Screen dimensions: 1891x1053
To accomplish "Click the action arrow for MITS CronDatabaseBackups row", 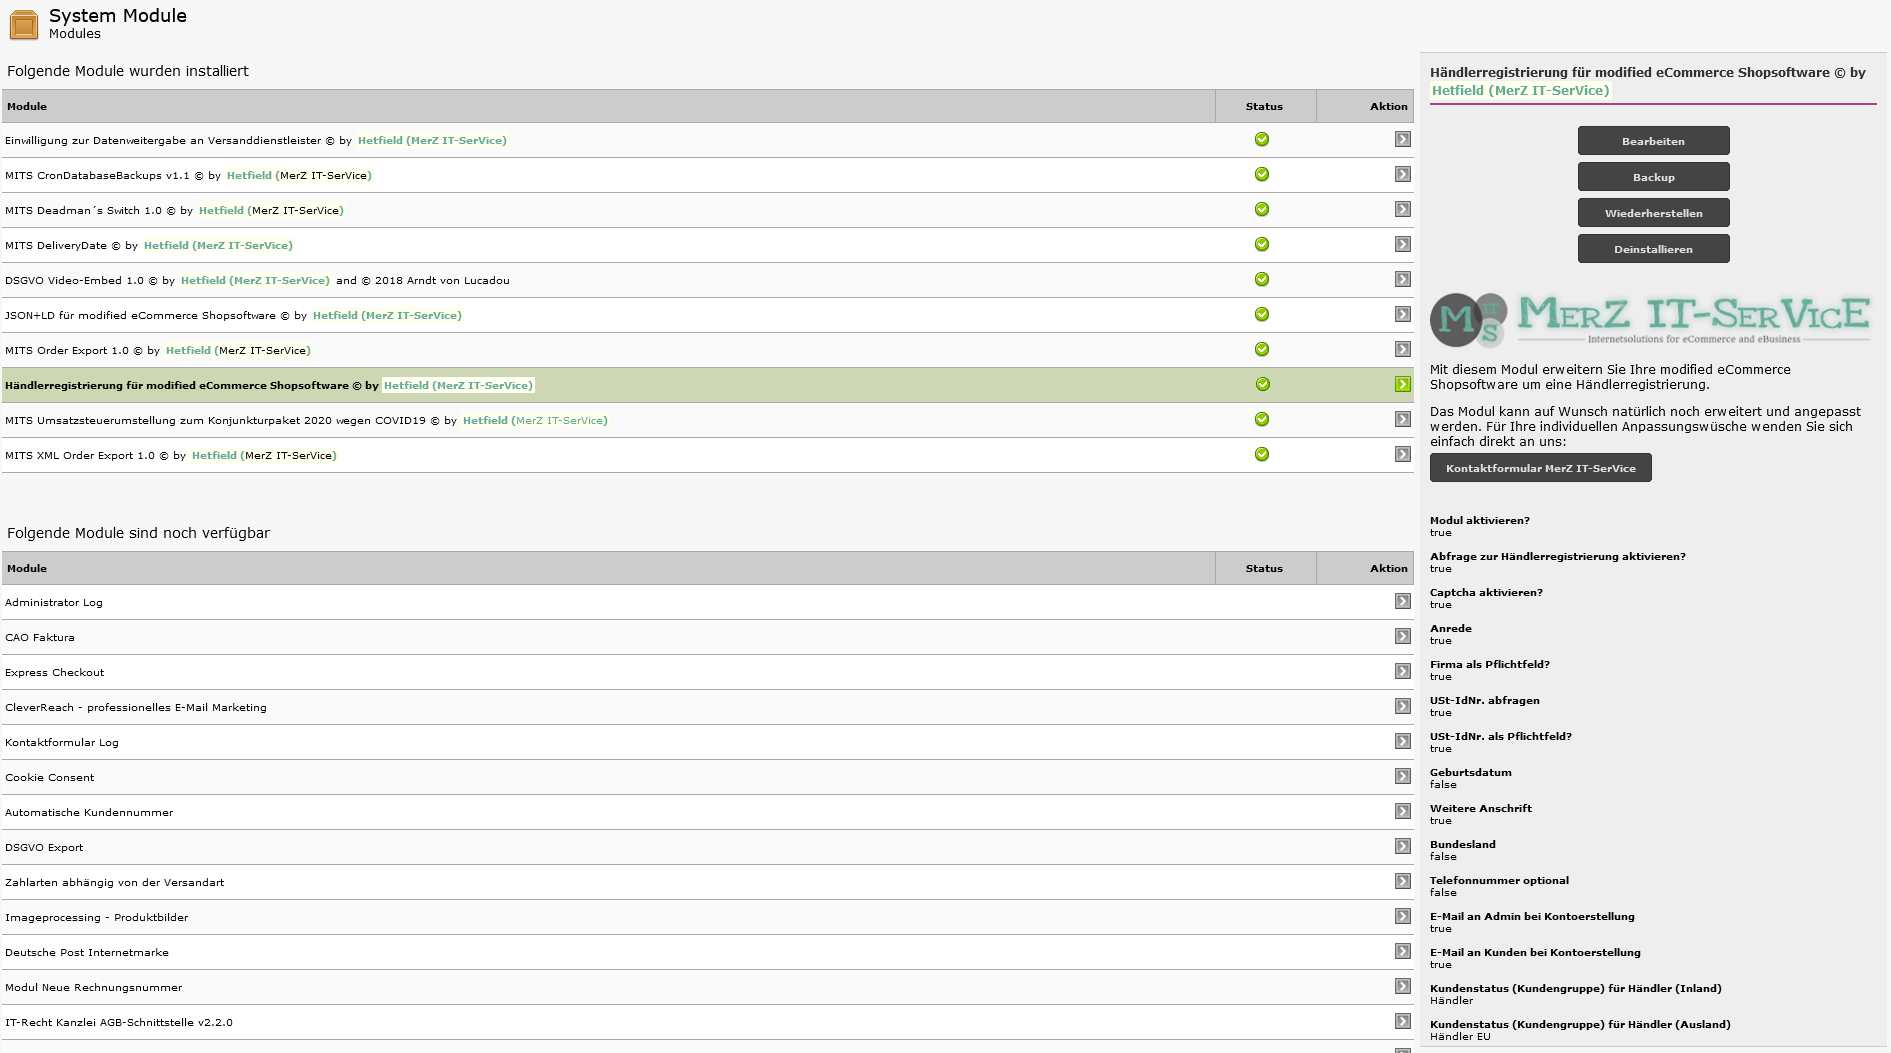I will (1403, 175).
